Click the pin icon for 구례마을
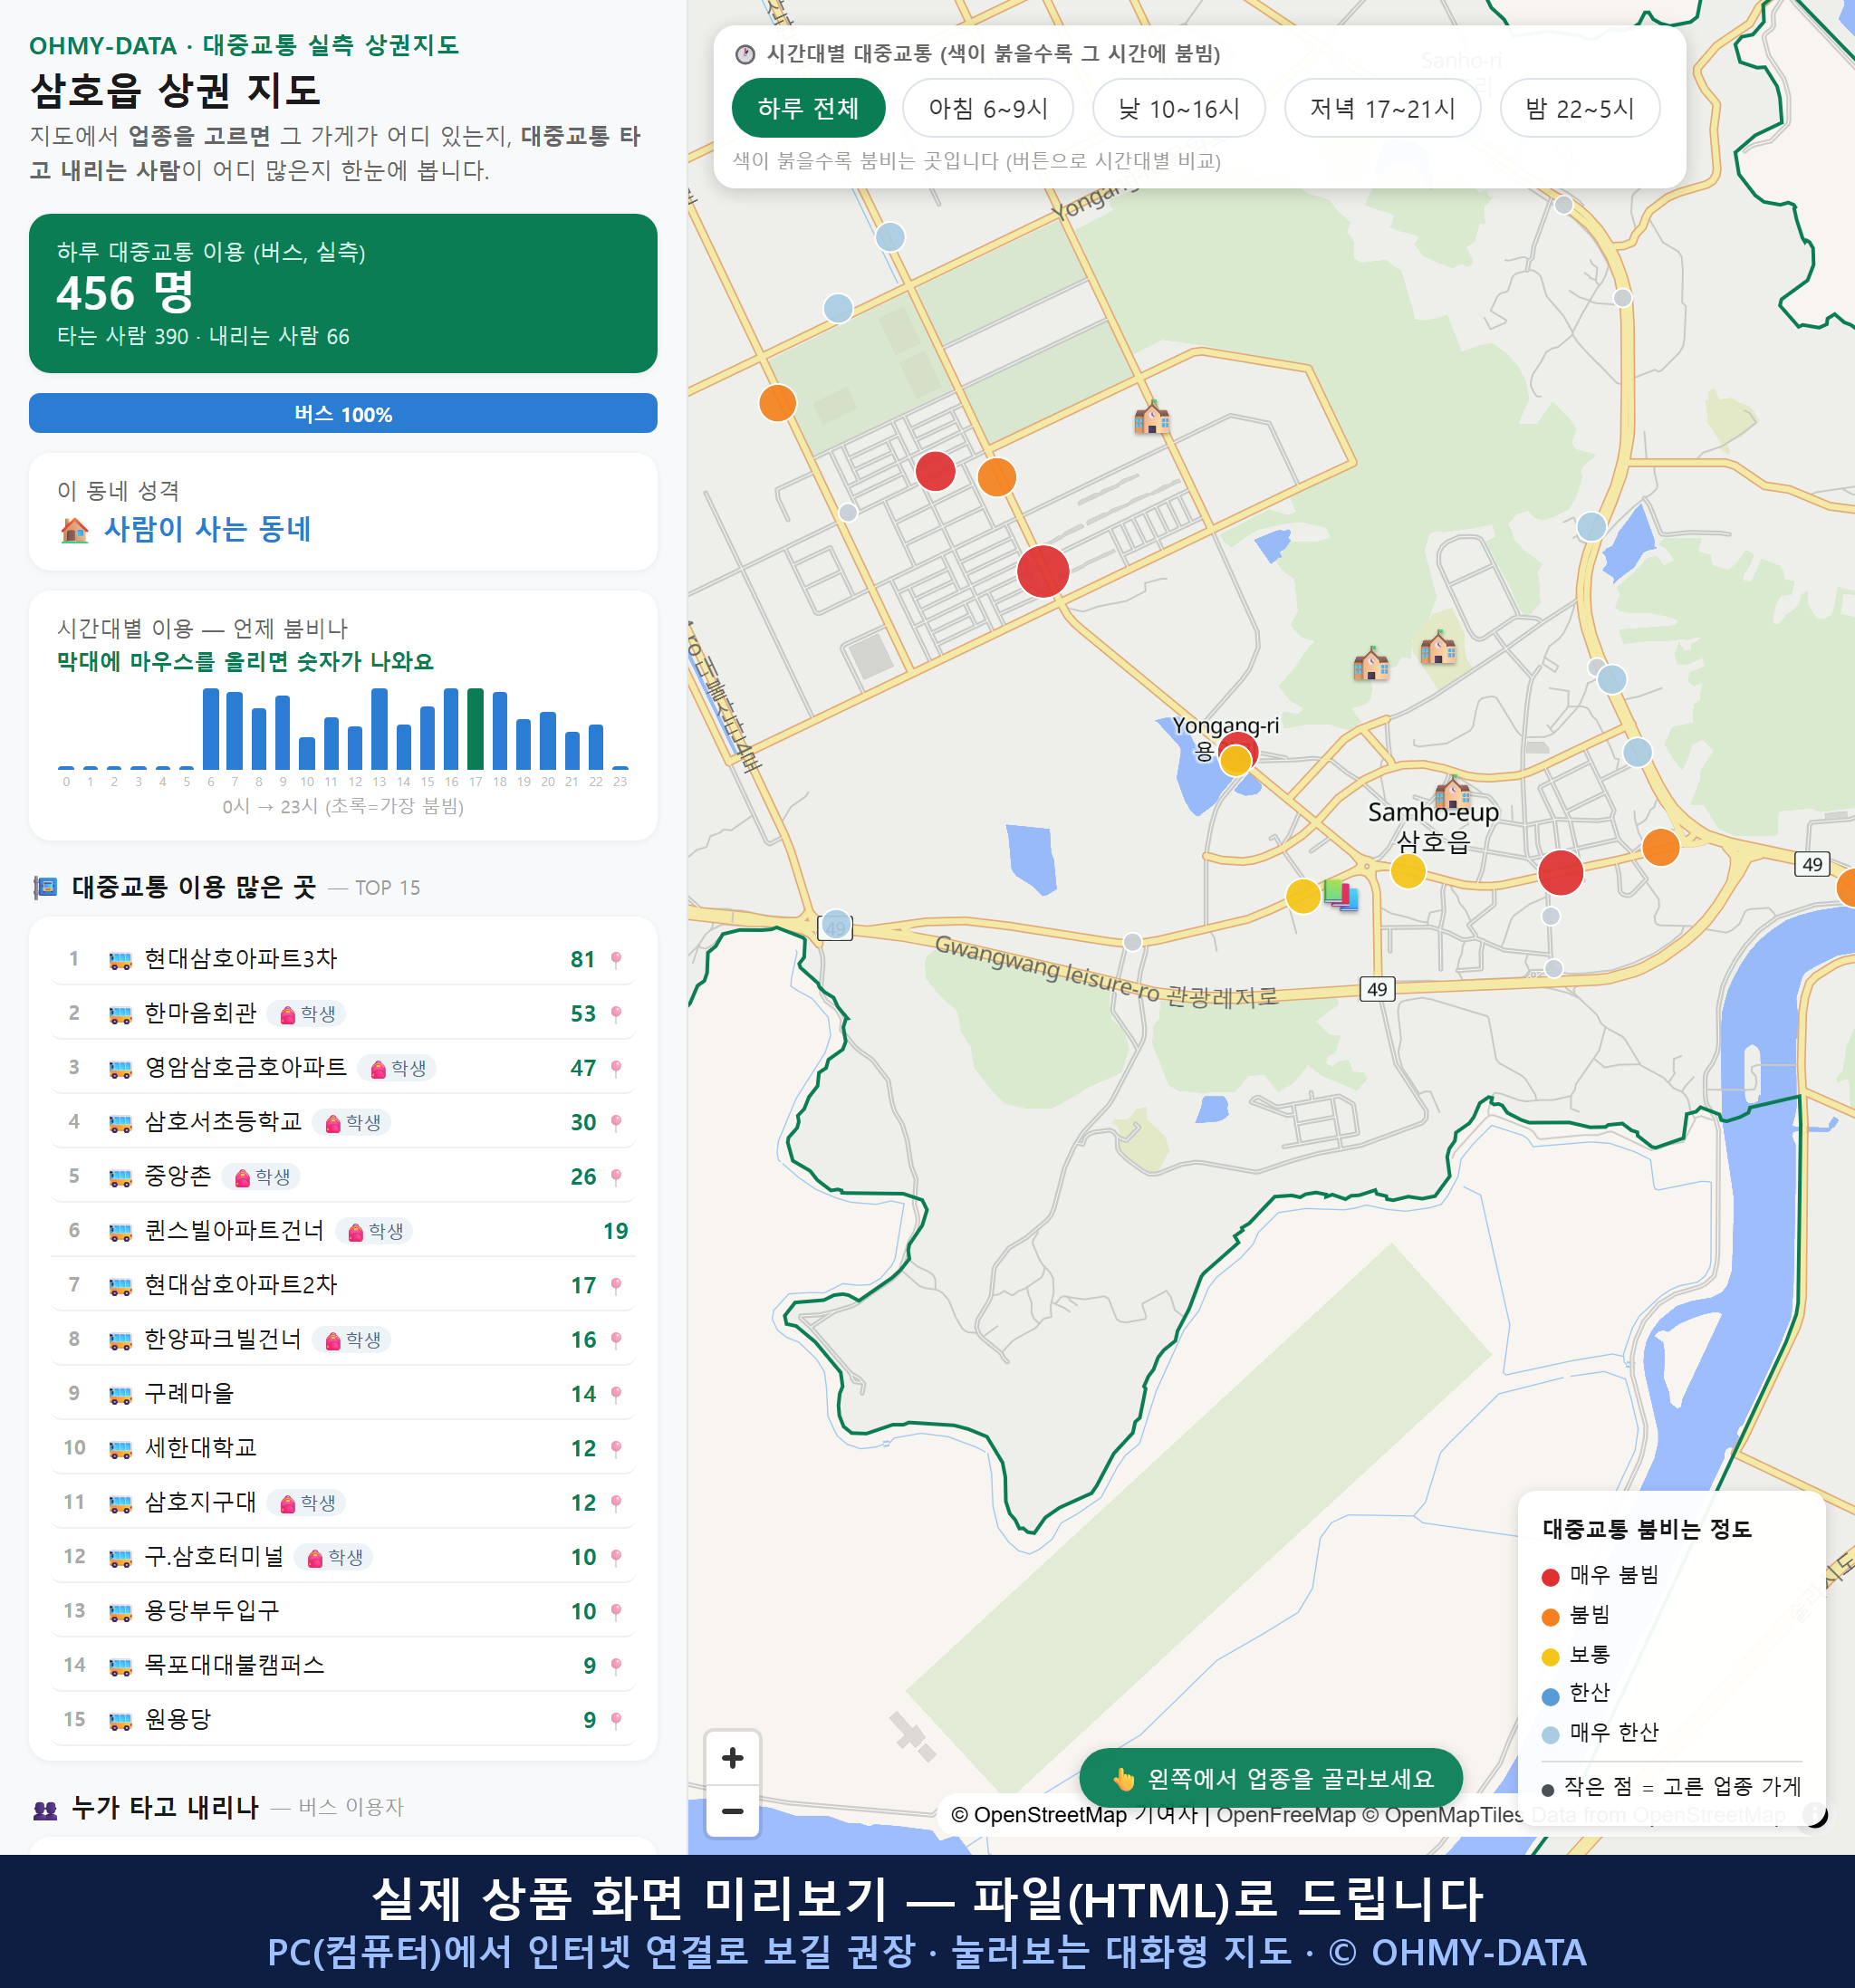Viewport: 1855px width, 1988px height. [616, 1394]
